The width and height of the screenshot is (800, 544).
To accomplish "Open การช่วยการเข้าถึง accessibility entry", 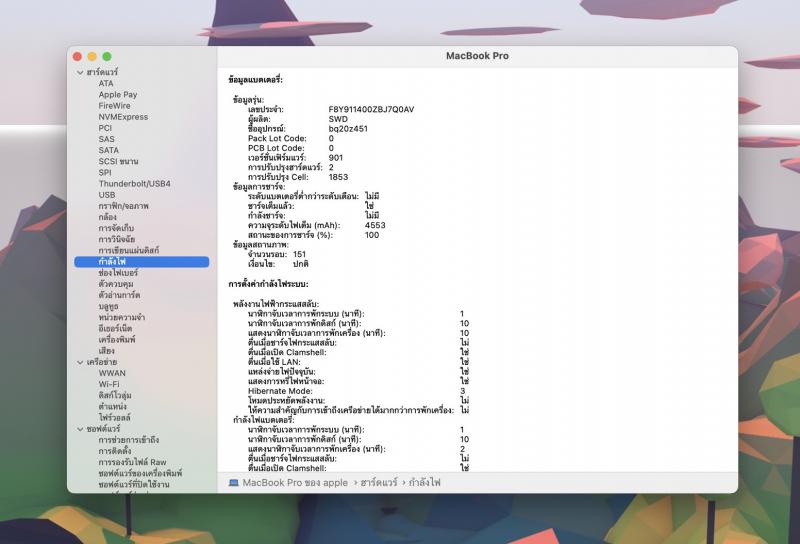I will click(x=129, y=440).
